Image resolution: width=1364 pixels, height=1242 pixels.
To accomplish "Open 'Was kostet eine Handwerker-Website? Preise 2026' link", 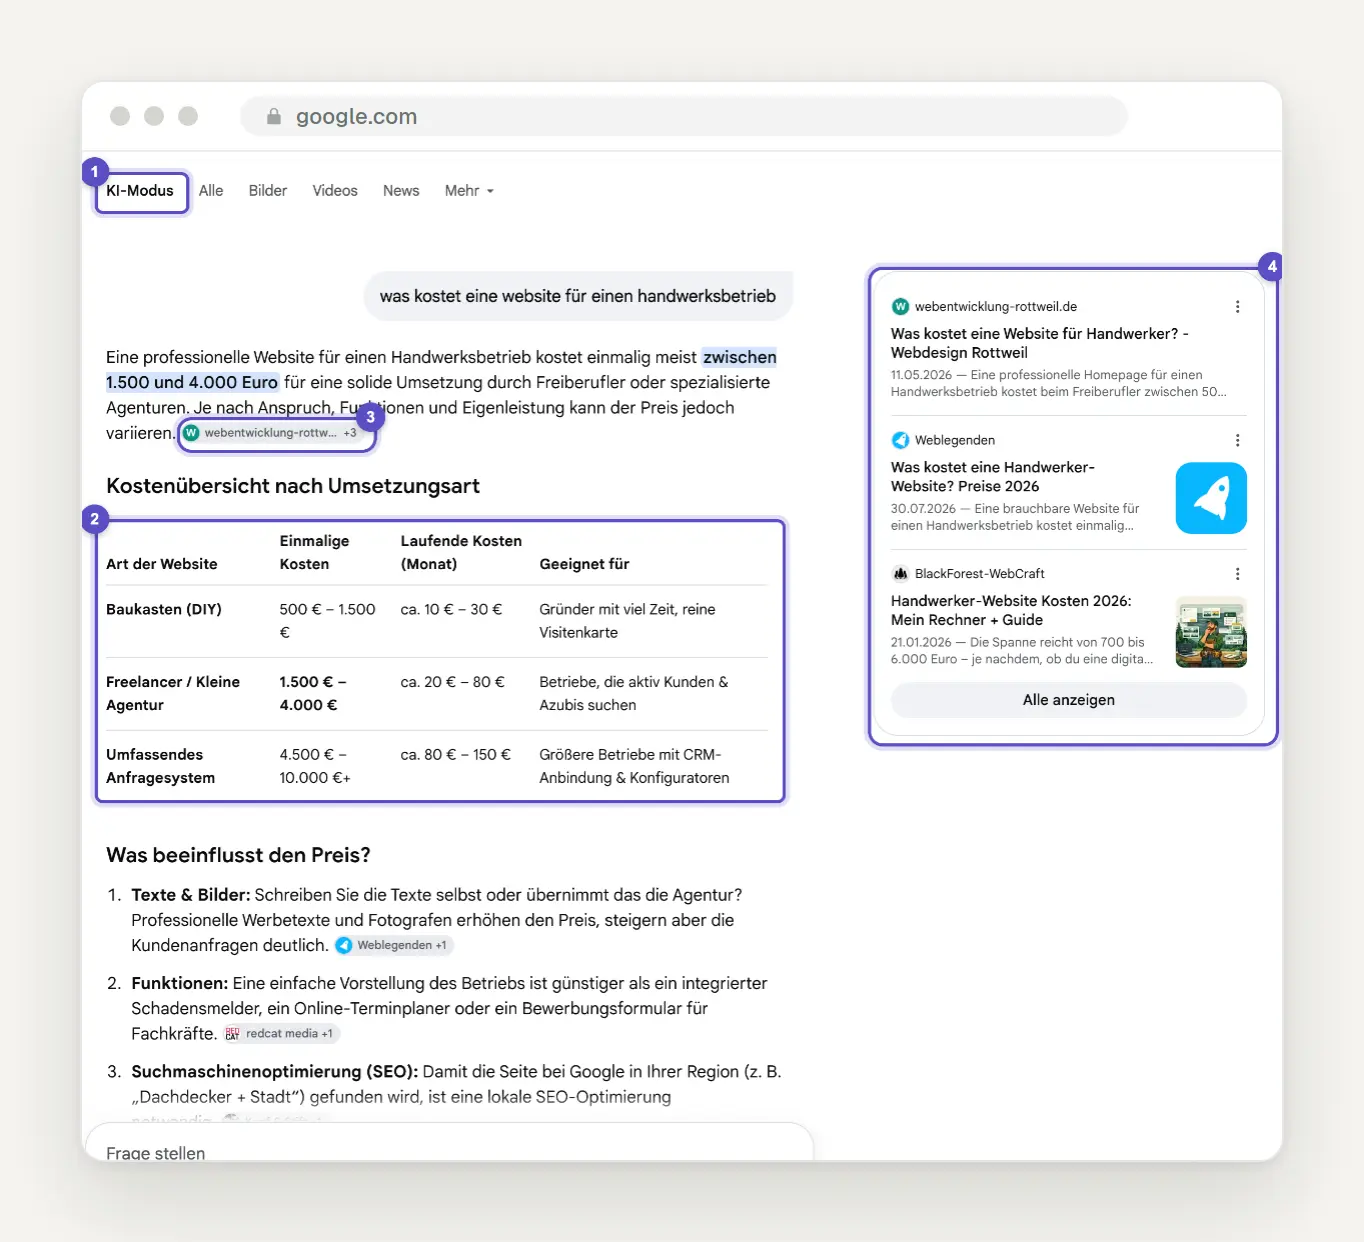I will pyautogui.click(x=993, y=477).
